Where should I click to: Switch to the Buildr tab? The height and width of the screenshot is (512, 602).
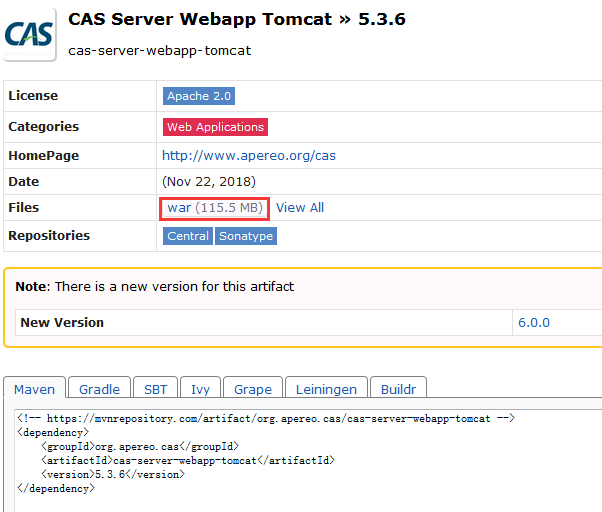point(399,388)
